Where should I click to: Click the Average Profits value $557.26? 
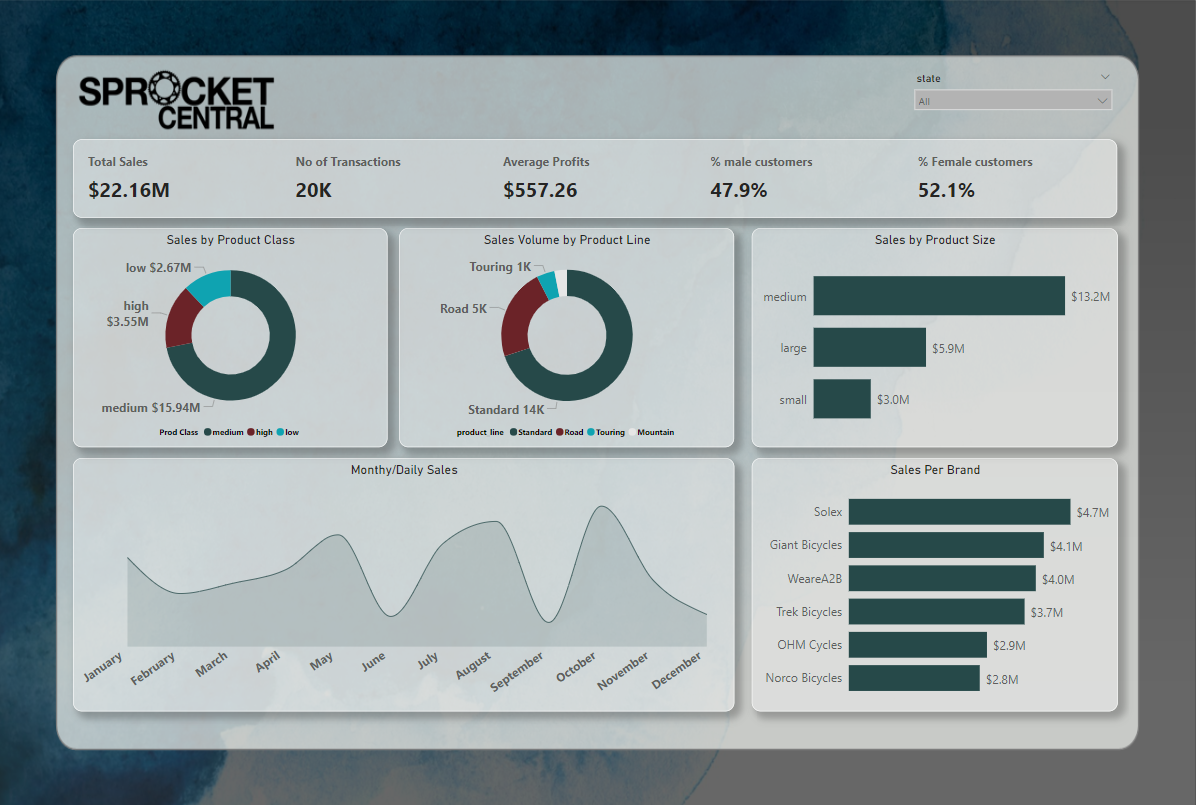[540, 190]
